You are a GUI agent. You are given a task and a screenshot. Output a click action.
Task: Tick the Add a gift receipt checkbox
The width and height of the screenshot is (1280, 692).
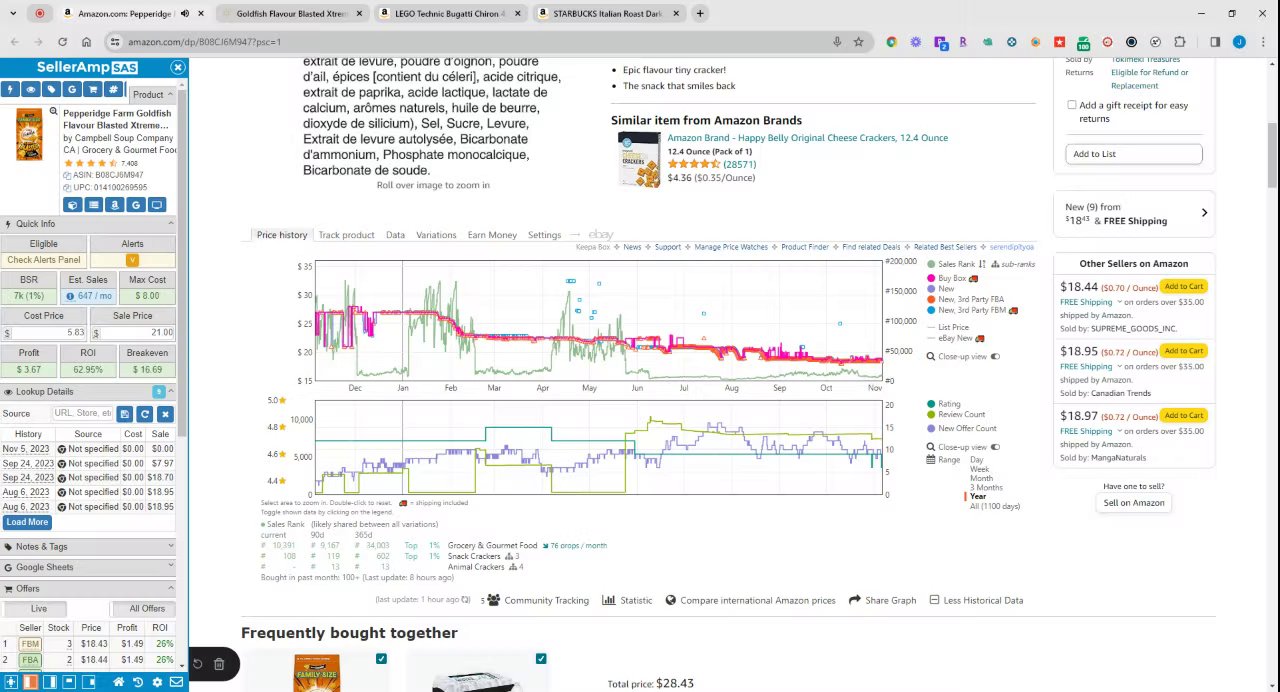click(1072, 105)
